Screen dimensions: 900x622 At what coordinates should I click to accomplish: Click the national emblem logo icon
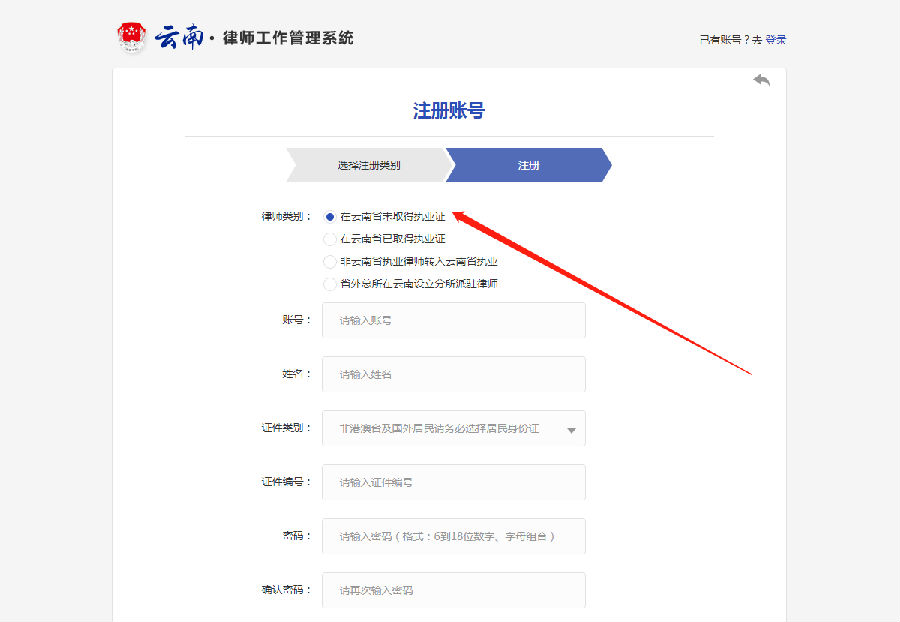tap(132, 38)
